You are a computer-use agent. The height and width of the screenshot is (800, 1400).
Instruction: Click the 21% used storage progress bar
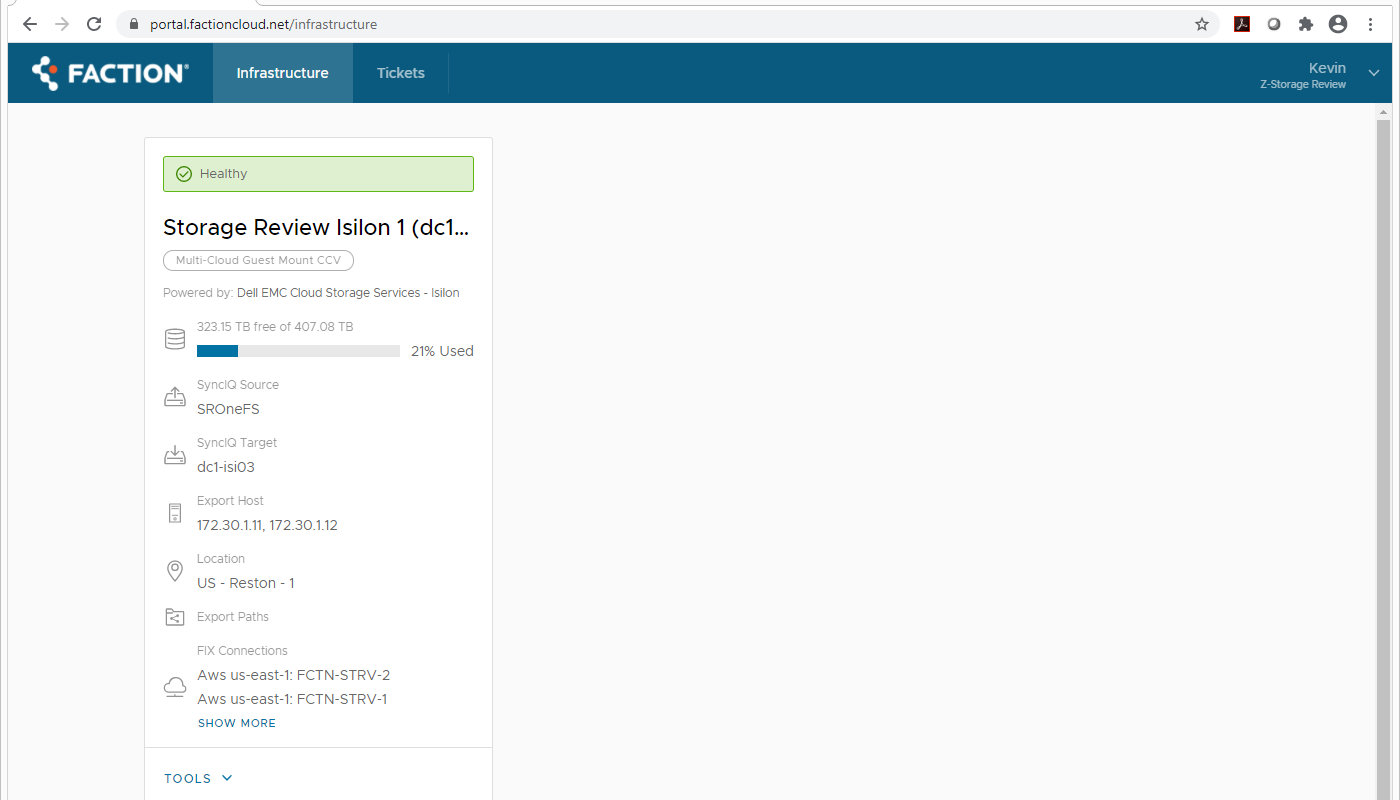tap(298, 351)
